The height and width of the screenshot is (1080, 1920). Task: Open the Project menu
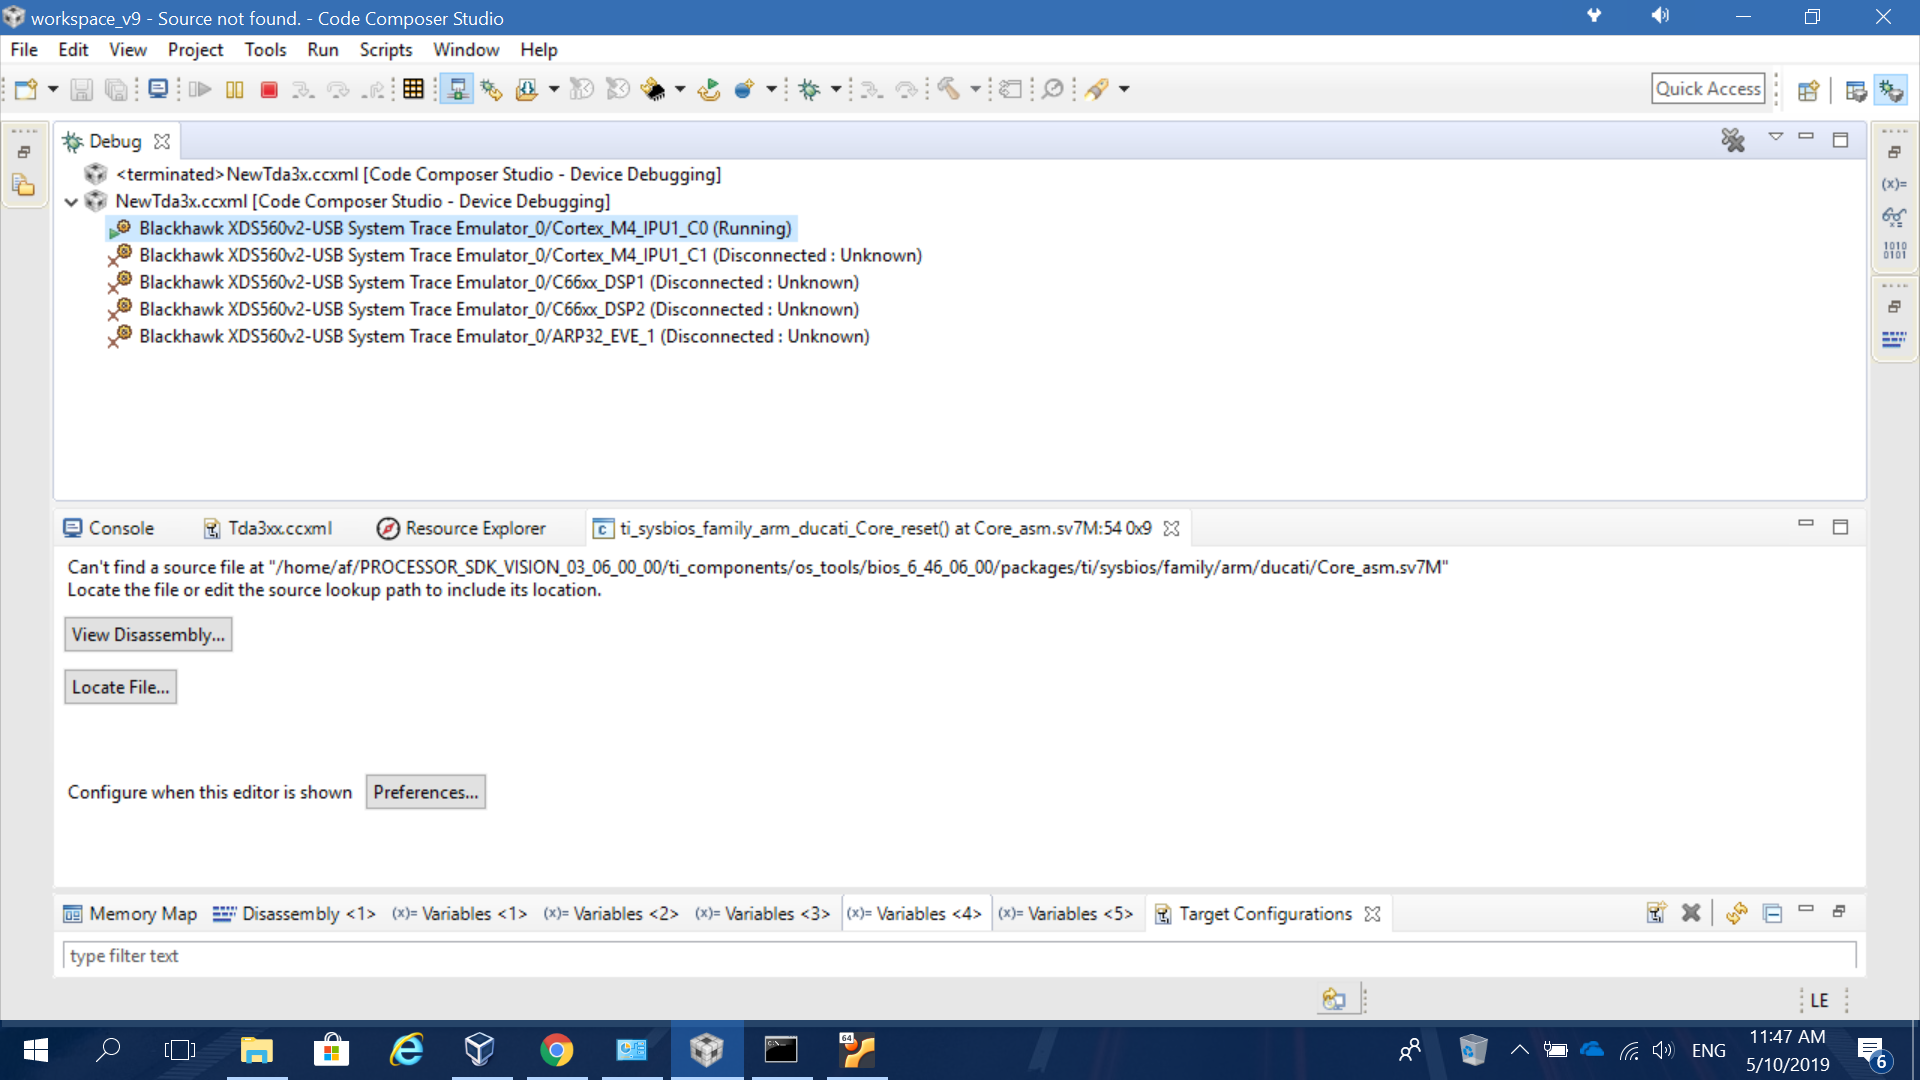pyautogui.click(x=195, y=49)
